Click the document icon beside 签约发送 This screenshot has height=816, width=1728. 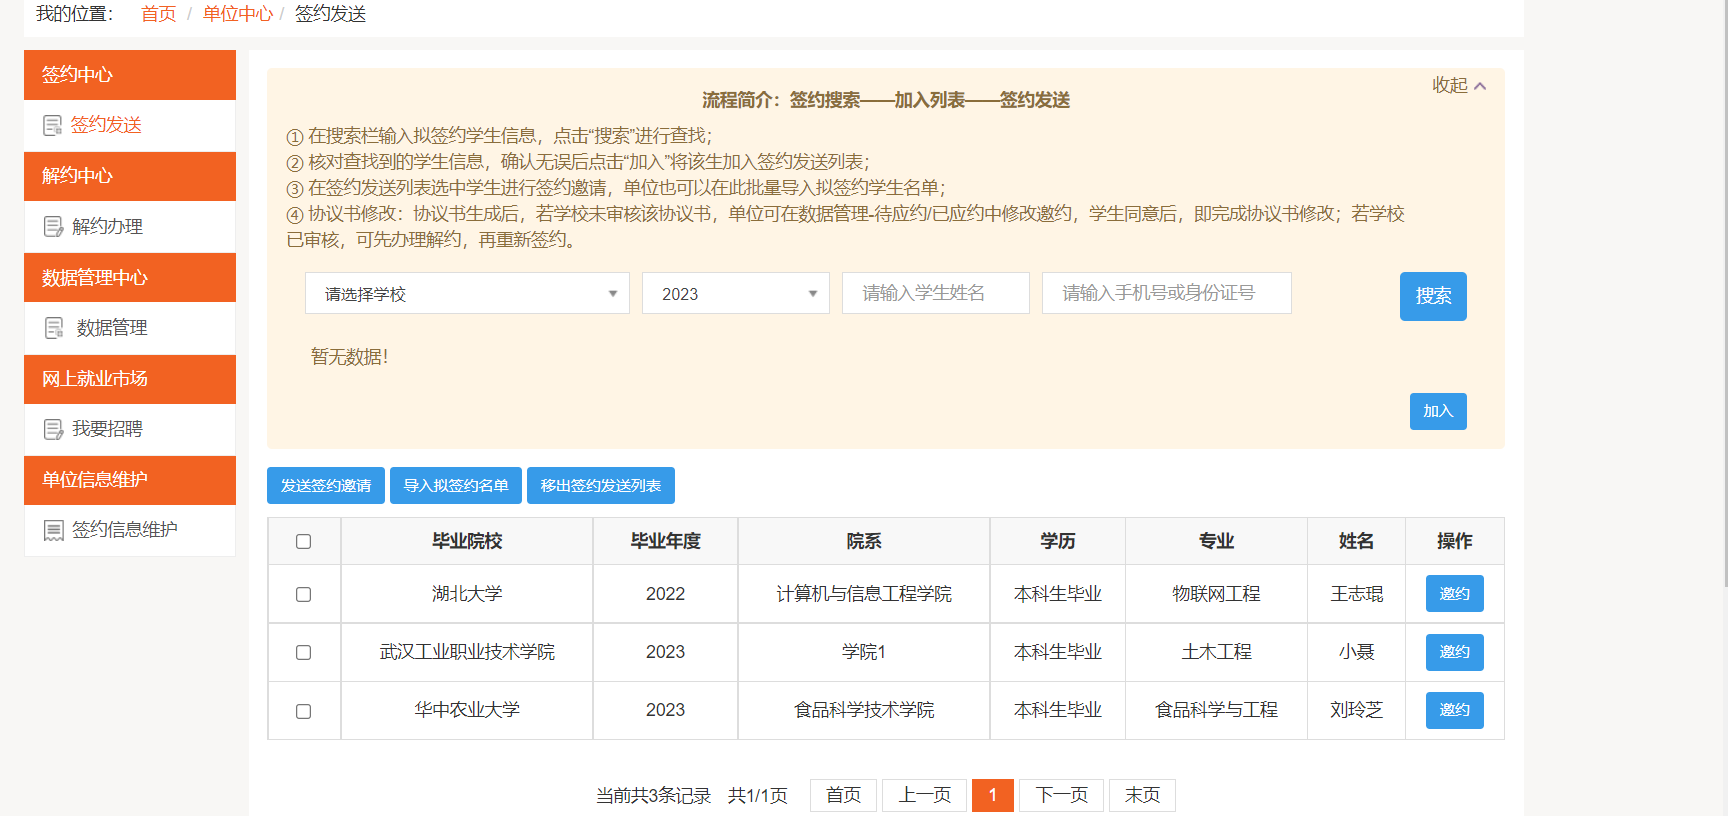(x=53, y=125)
